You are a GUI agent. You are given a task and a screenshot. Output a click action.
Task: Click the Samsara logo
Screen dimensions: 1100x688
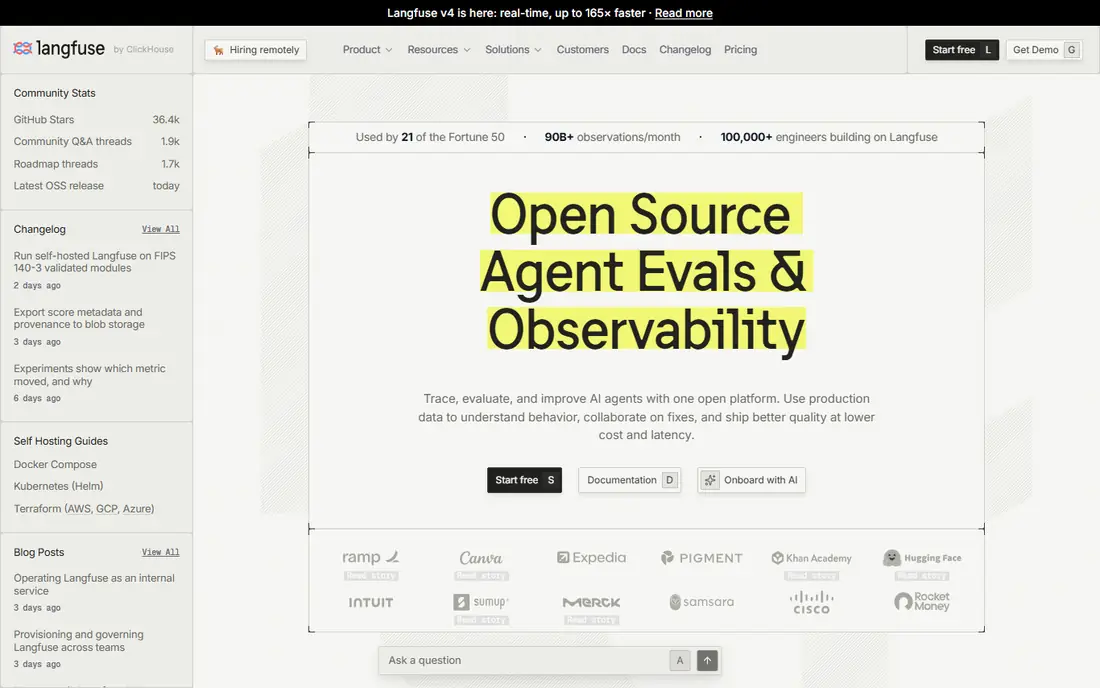(702, 602)
